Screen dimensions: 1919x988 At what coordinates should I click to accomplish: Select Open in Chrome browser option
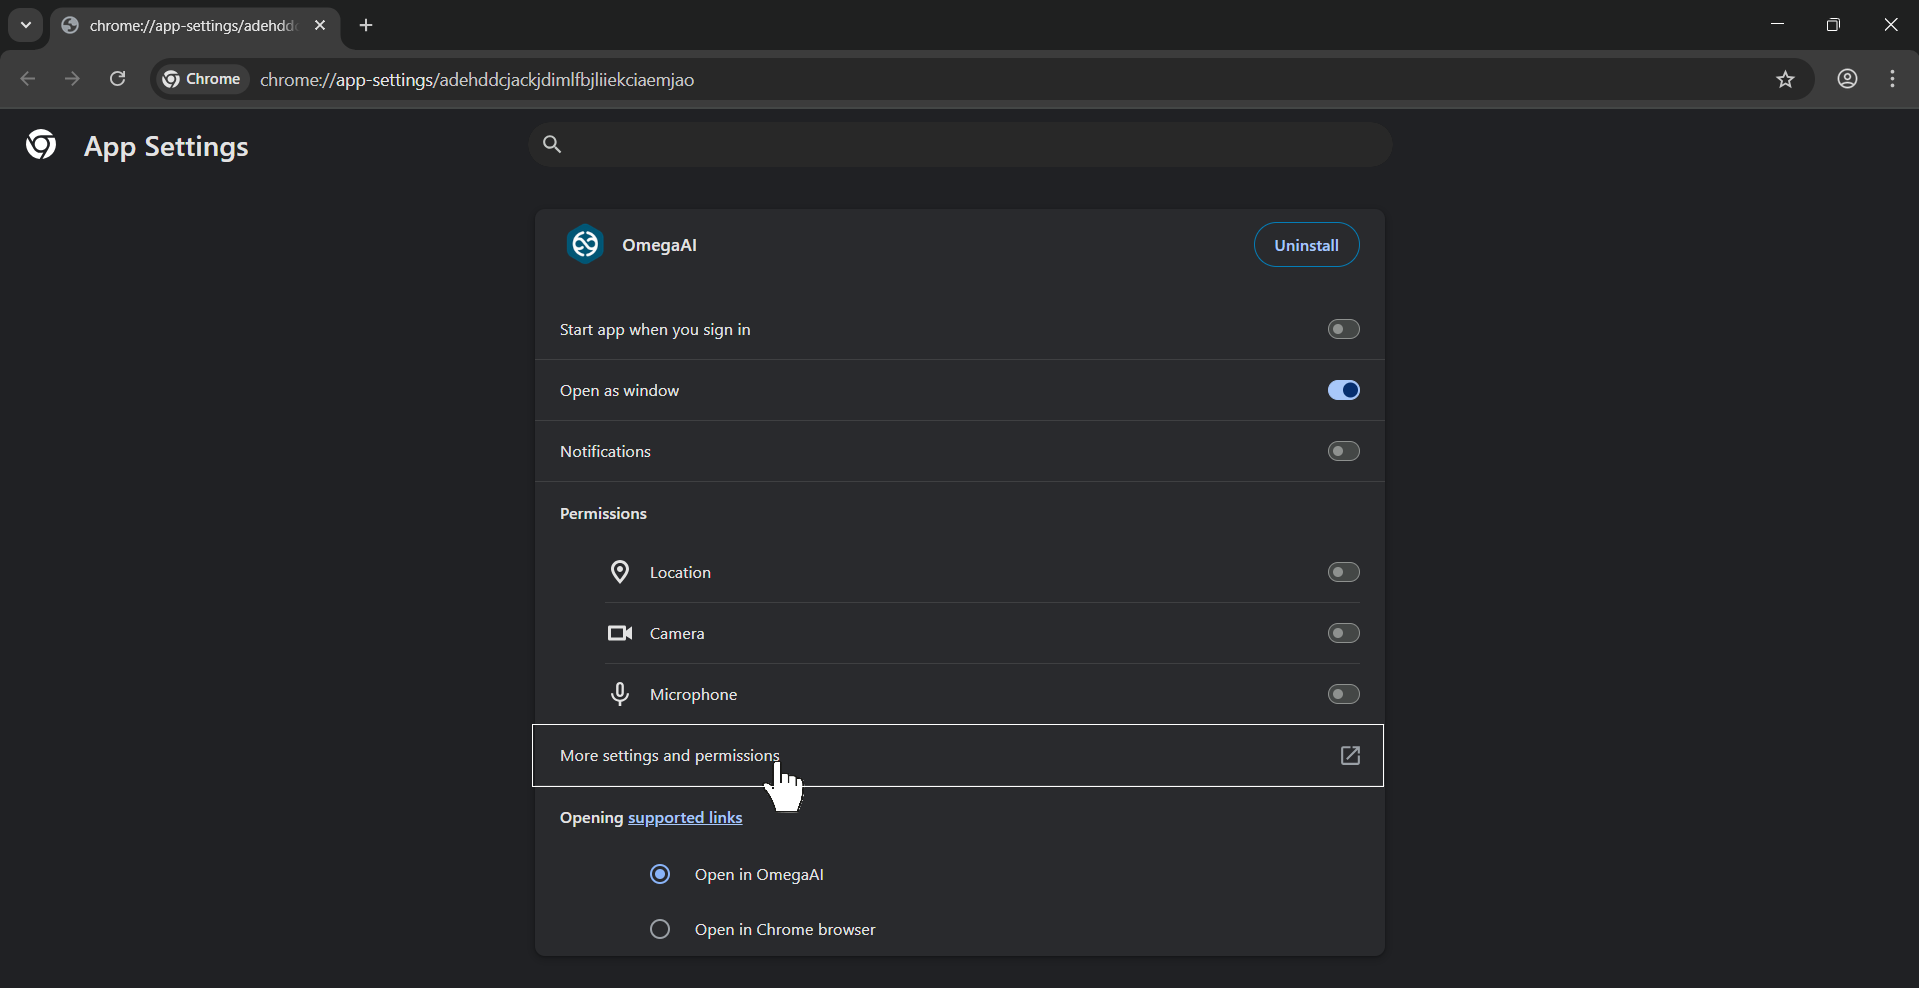(660, 929)
